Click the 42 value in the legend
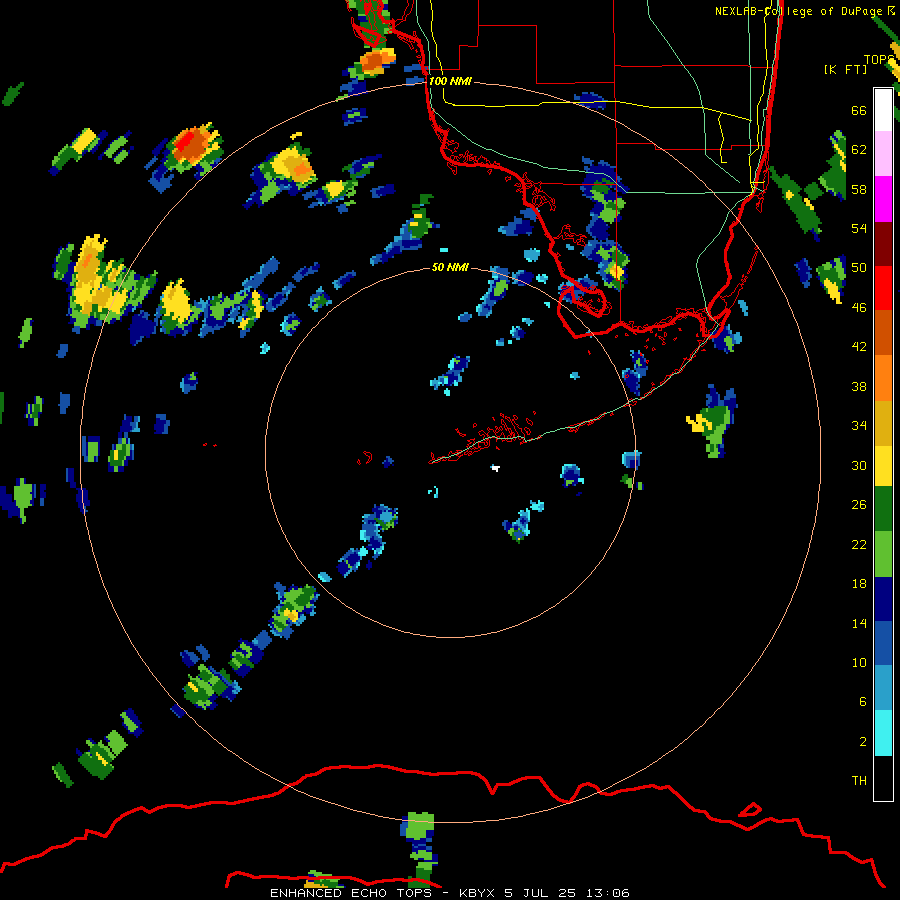Viewport: 900px width, 900px height. (859, 347)
